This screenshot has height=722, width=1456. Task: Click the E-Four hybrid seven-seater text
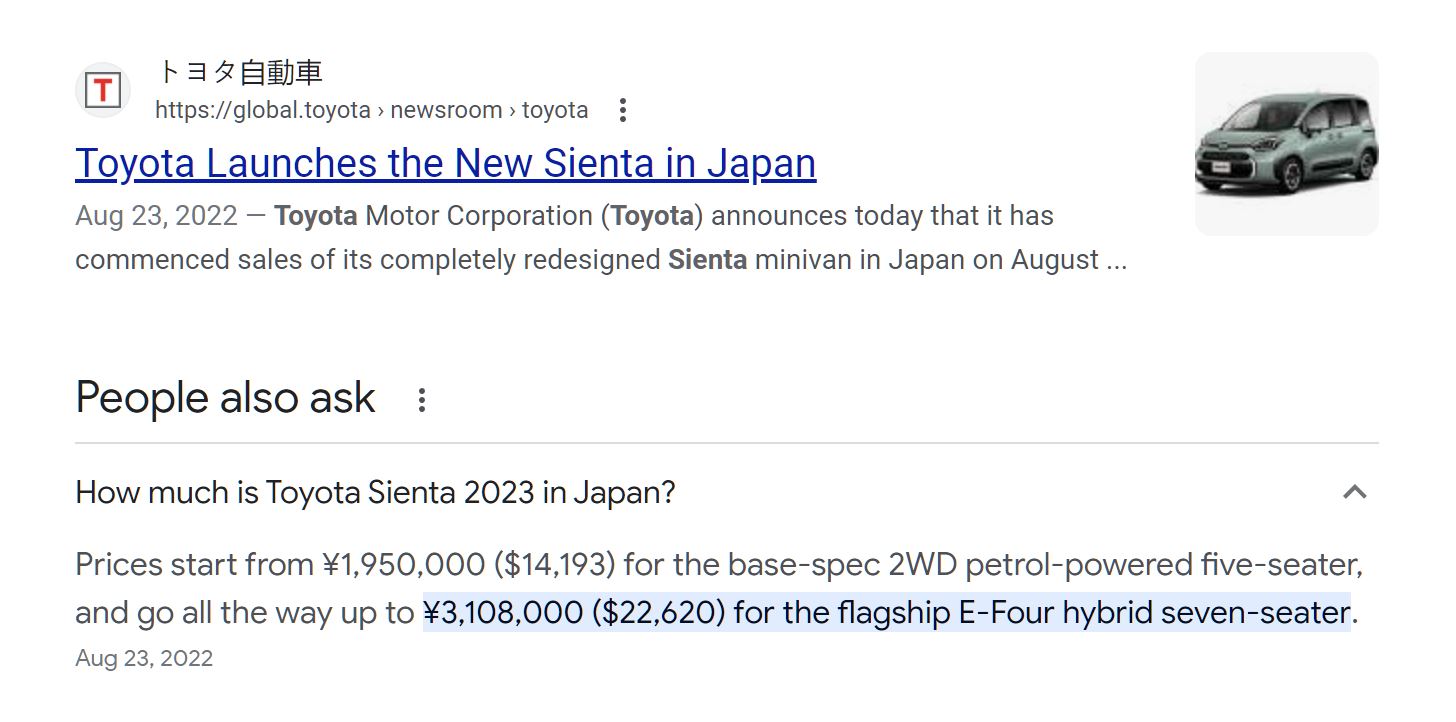click(1154, 612)
